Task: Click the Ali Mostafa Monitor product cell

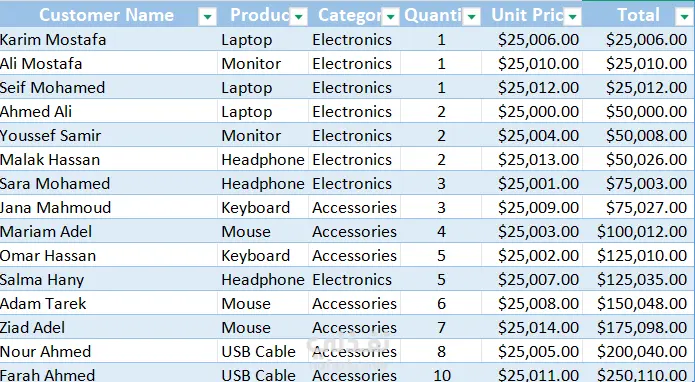Action: tap(263, 63)
